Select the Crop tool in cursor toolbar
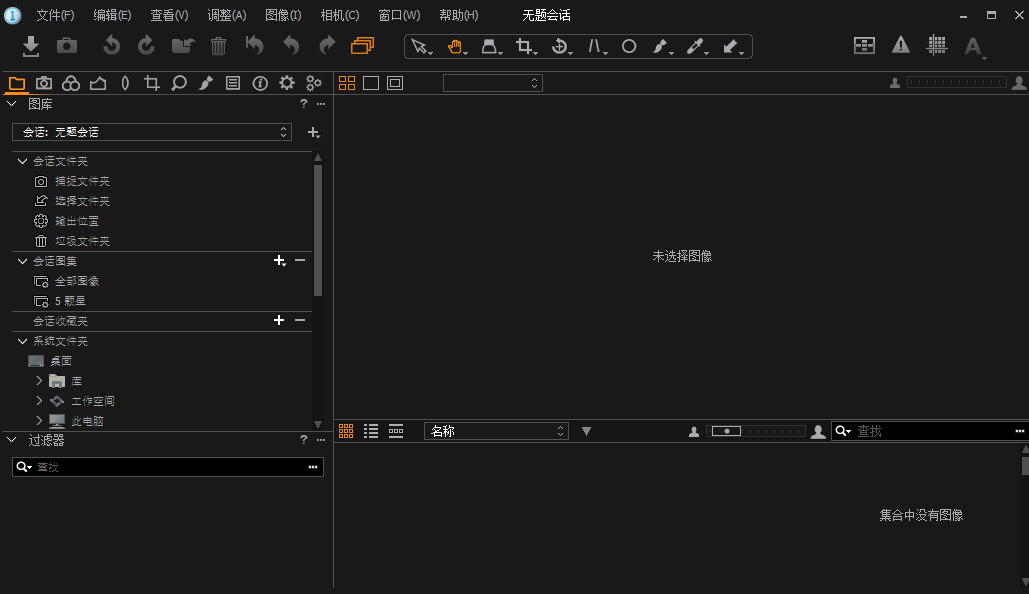 click(x=525, y=47)
